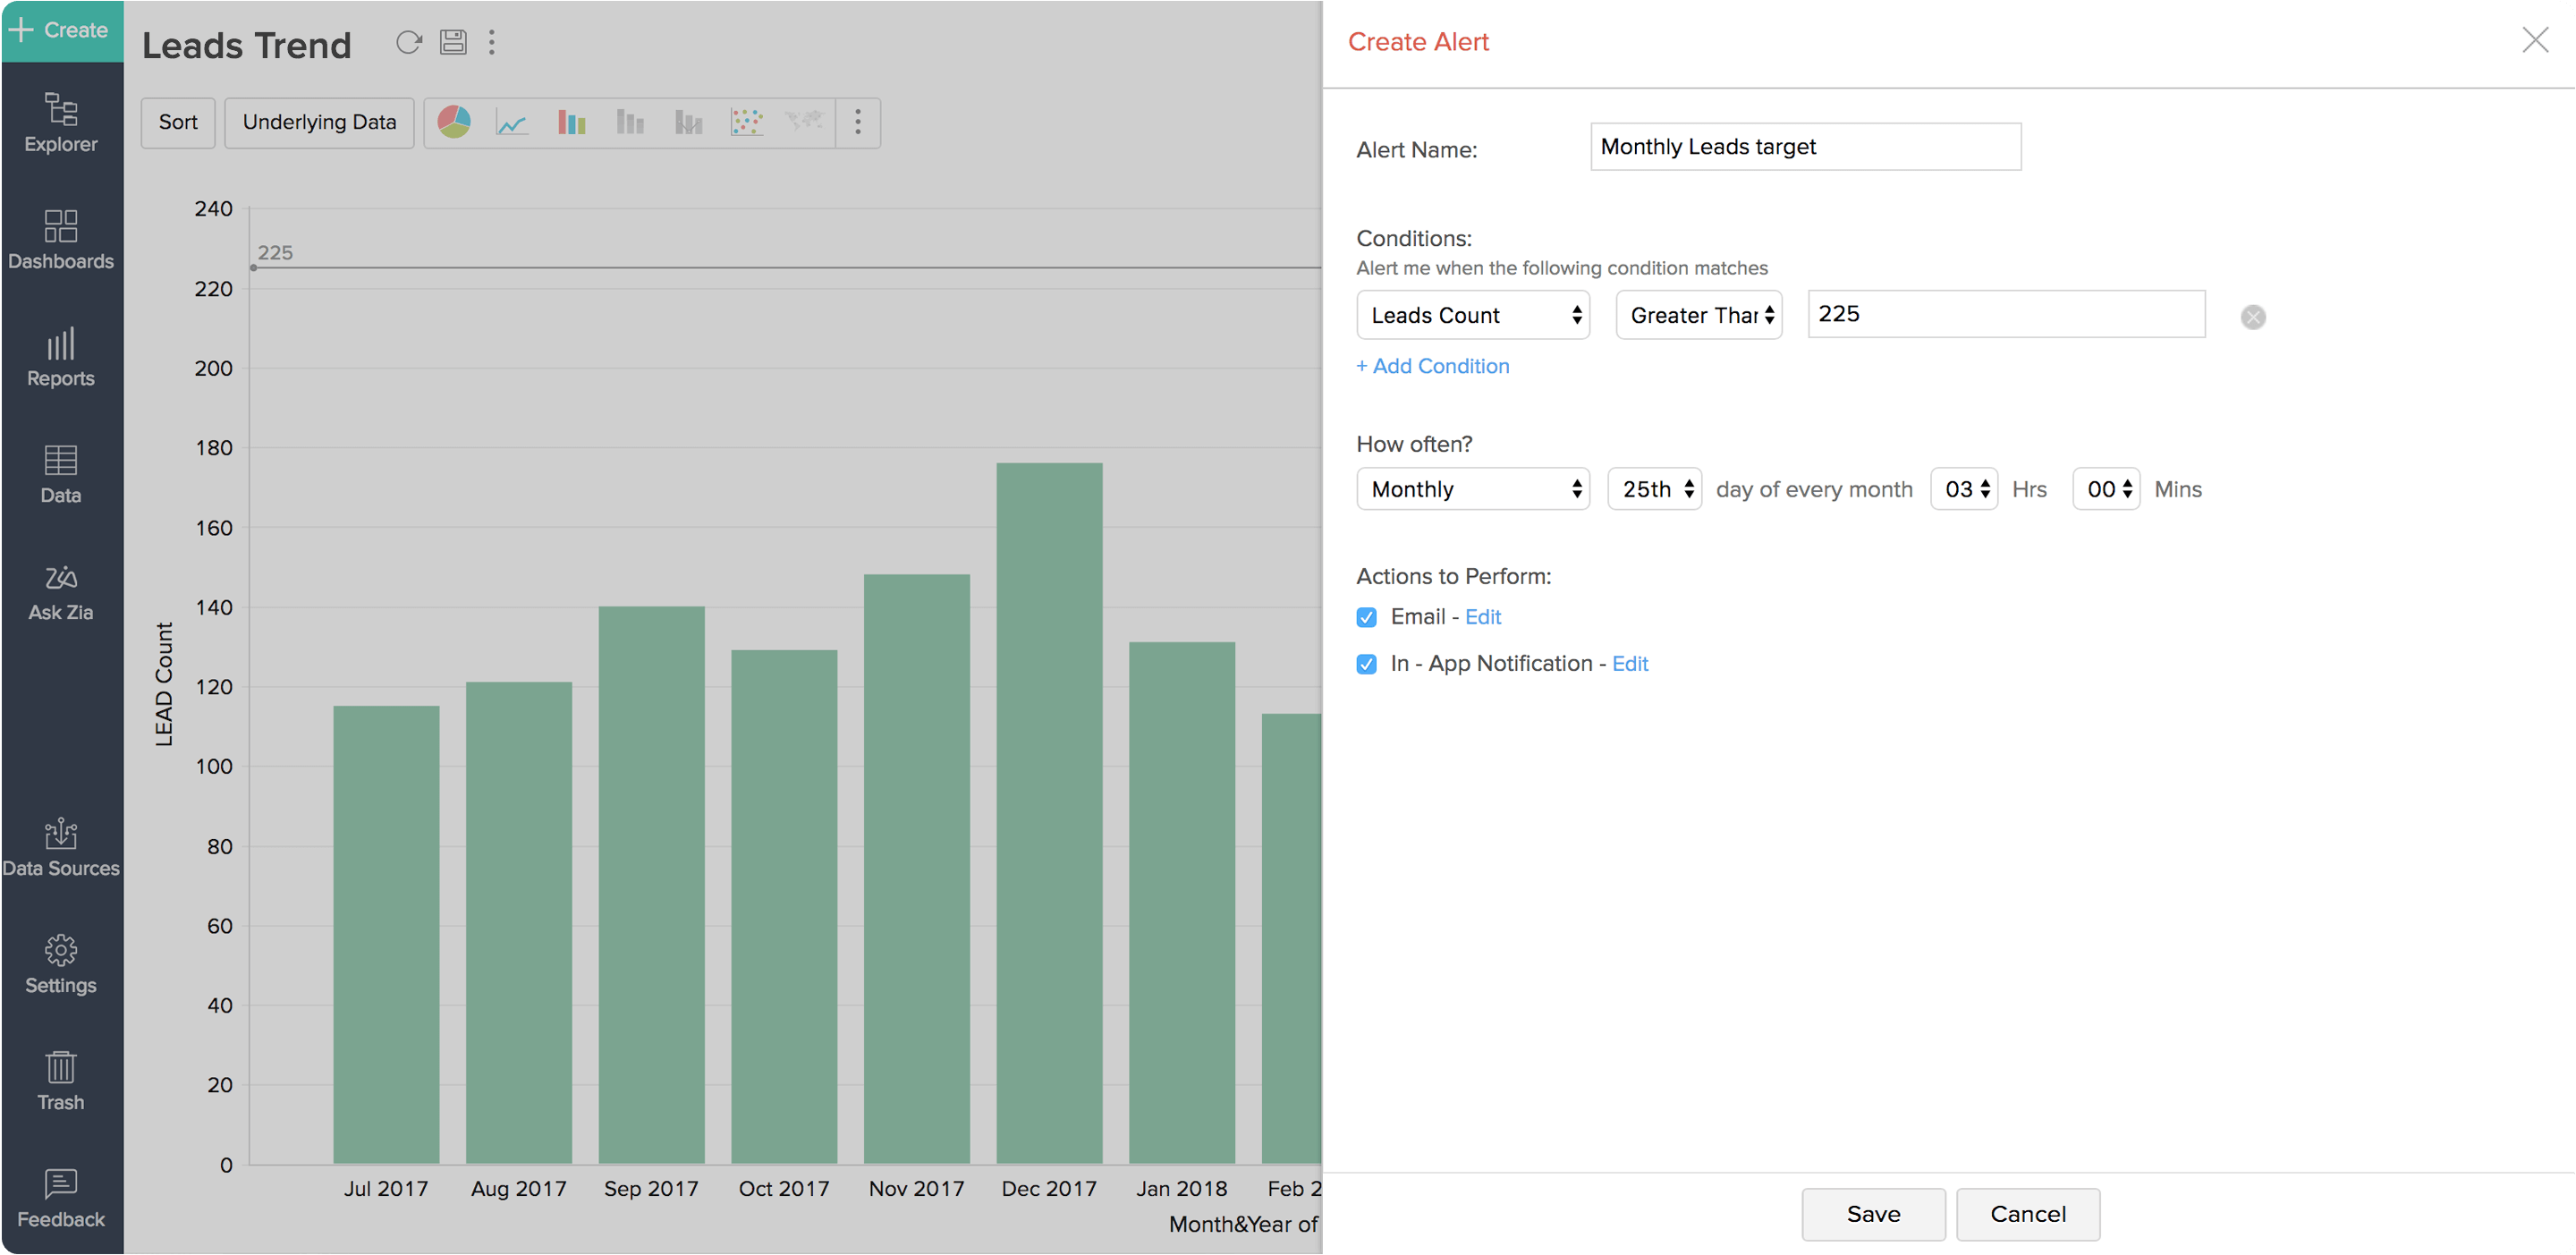Toggle the In-App Notification checkbox
The width and height of the screenshot is (2576, 1255).
[1366, 664]
